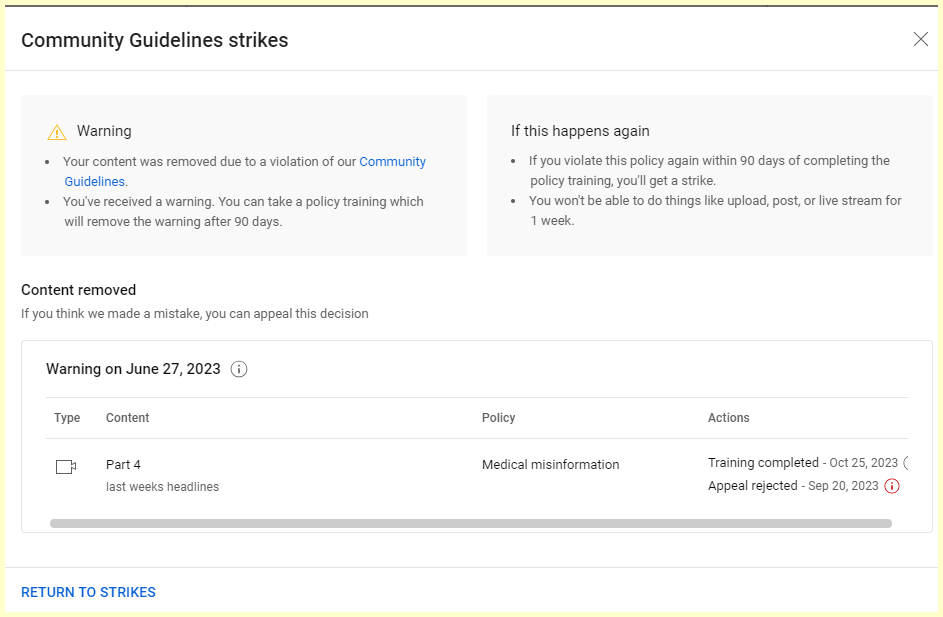Click the Appeal rejected status text
Screen dimensions: 943x617
(752, 486)
